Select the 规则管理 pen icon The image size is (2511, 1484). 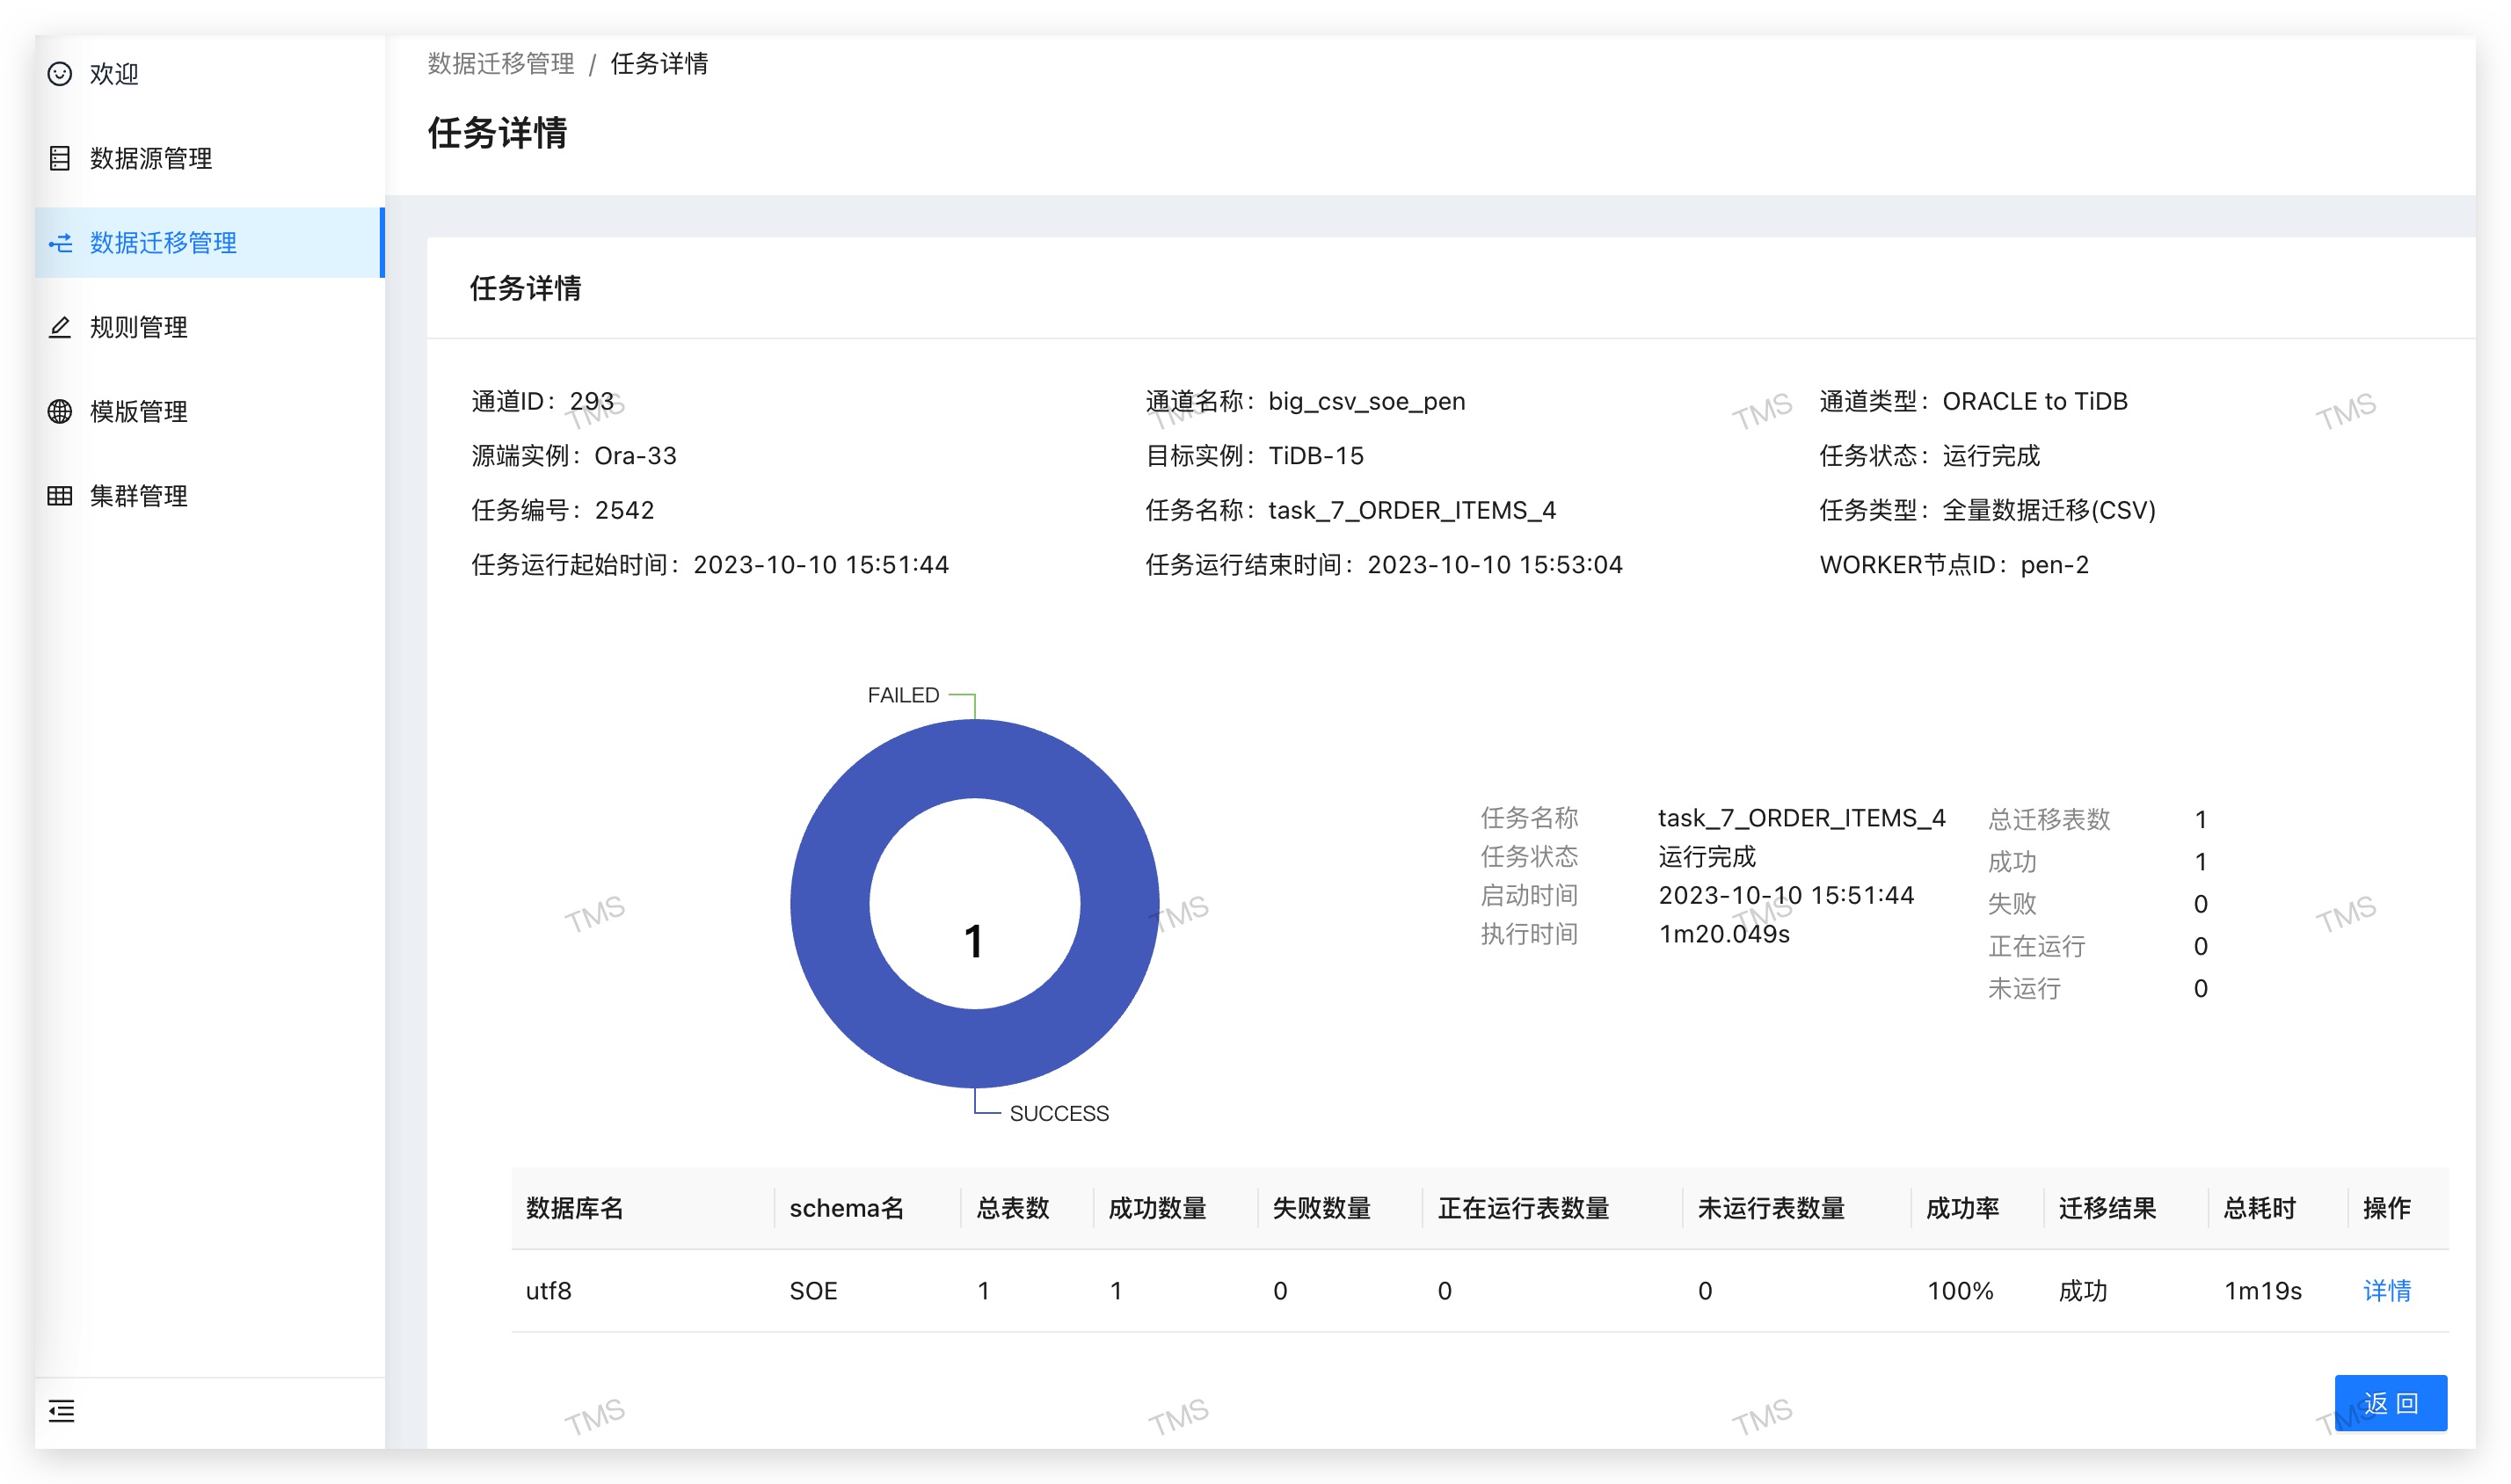pyautogui.click(x=61, y=326)
